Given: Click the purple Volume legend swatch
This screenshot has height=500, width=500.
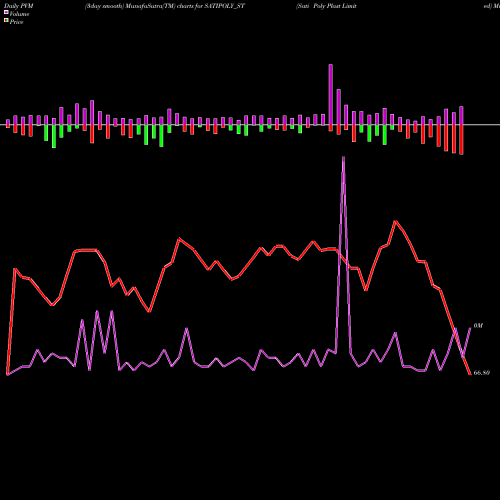Looking at the screenshot, I should point(6,13).
